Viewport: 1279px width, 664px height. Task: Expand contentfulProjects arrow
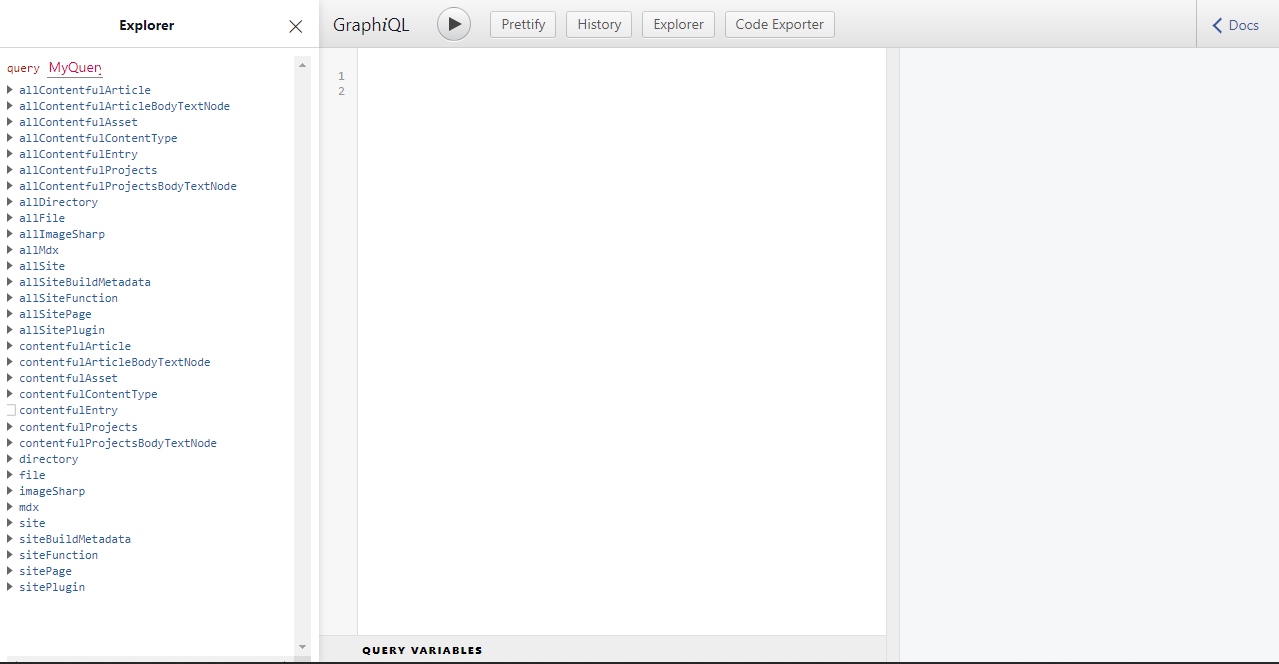pos(10,427)
